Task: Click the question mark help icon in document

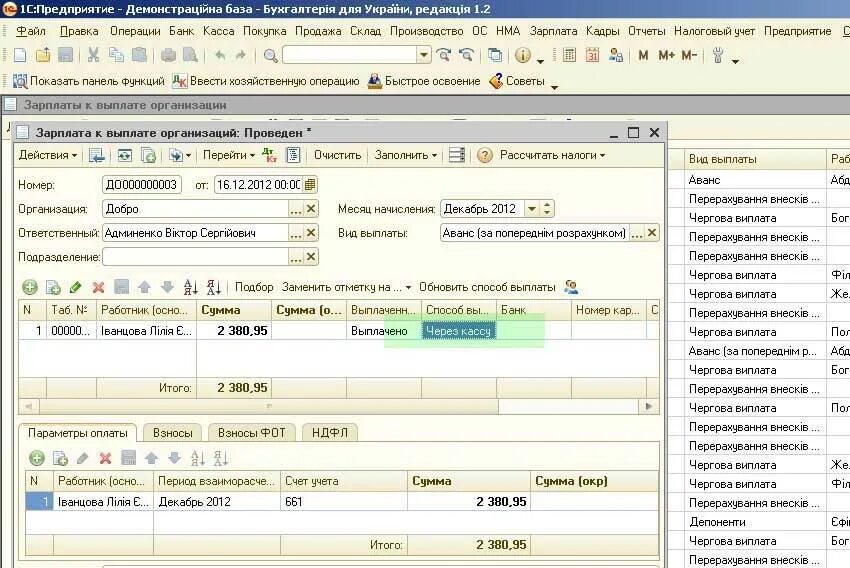Action: [x=485, y=156]
